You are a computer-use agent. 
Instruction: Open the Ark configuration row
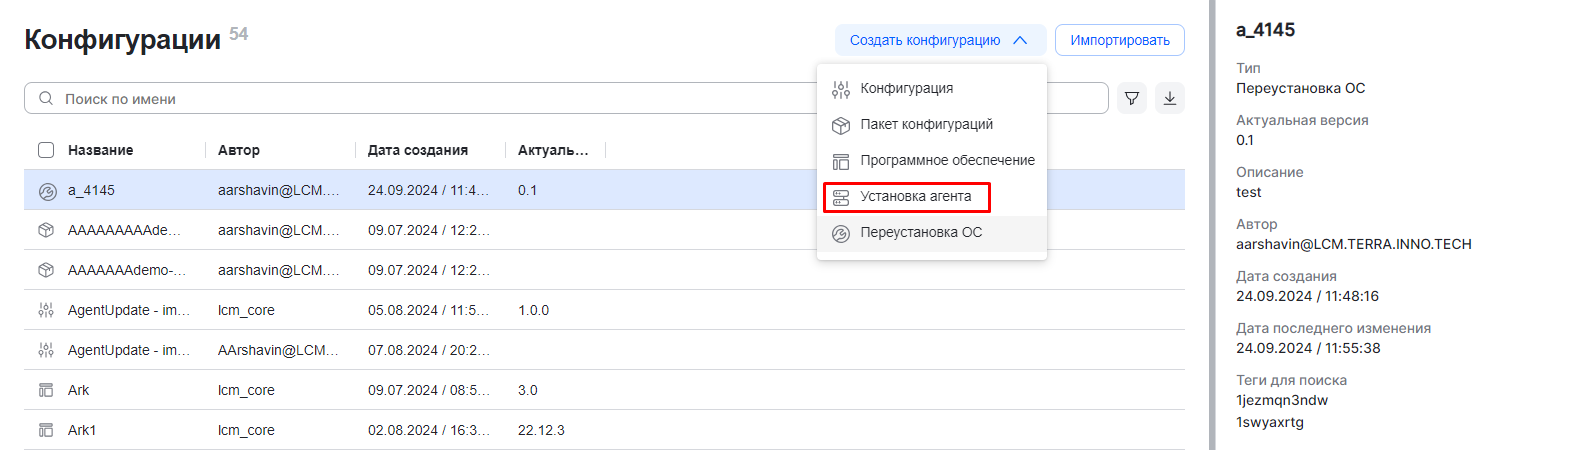(x=79, y=390)
